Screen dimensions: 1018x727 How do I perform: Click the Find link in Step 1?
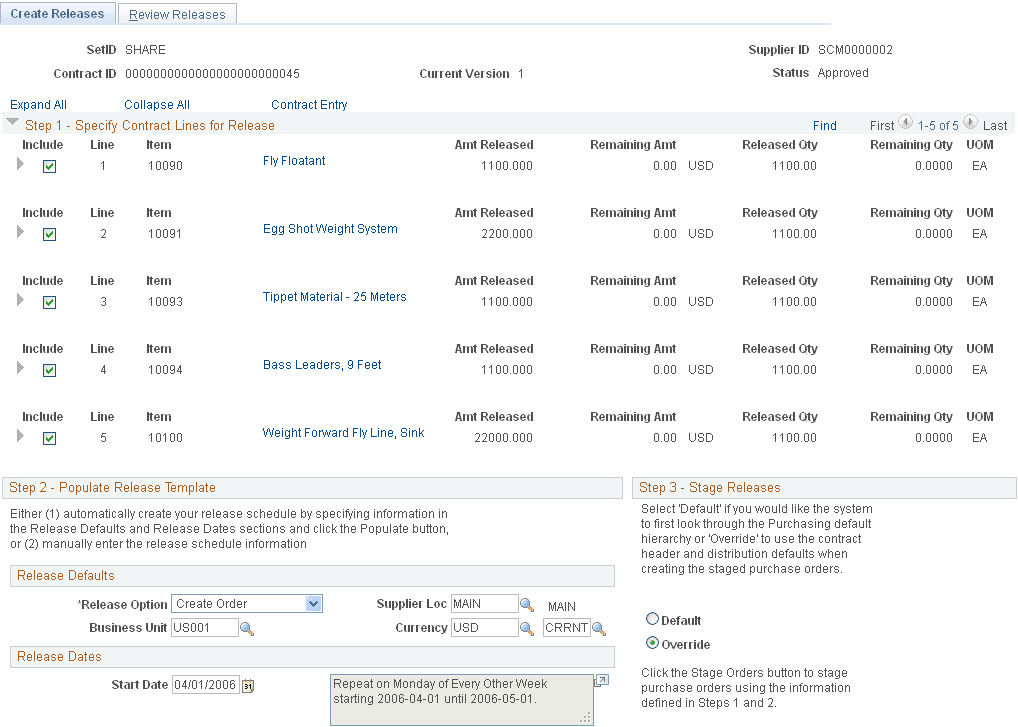pyautogui.click(x=824, y=125)
